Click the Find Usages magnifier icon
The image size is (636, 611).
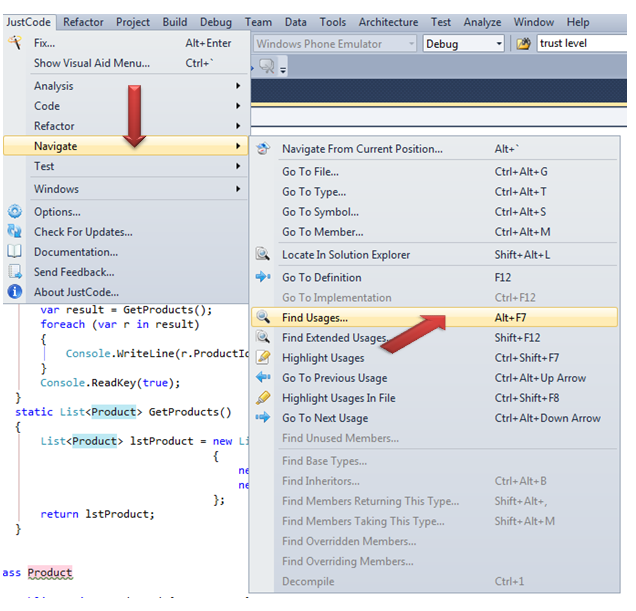point(263,318)
